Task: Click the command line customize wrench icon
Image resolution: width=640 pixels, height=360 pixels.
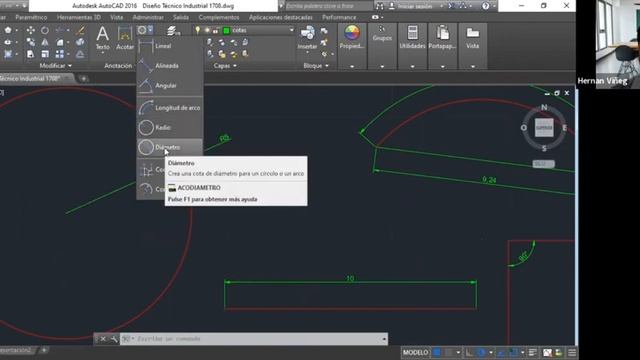Action: tap(114, 339)
